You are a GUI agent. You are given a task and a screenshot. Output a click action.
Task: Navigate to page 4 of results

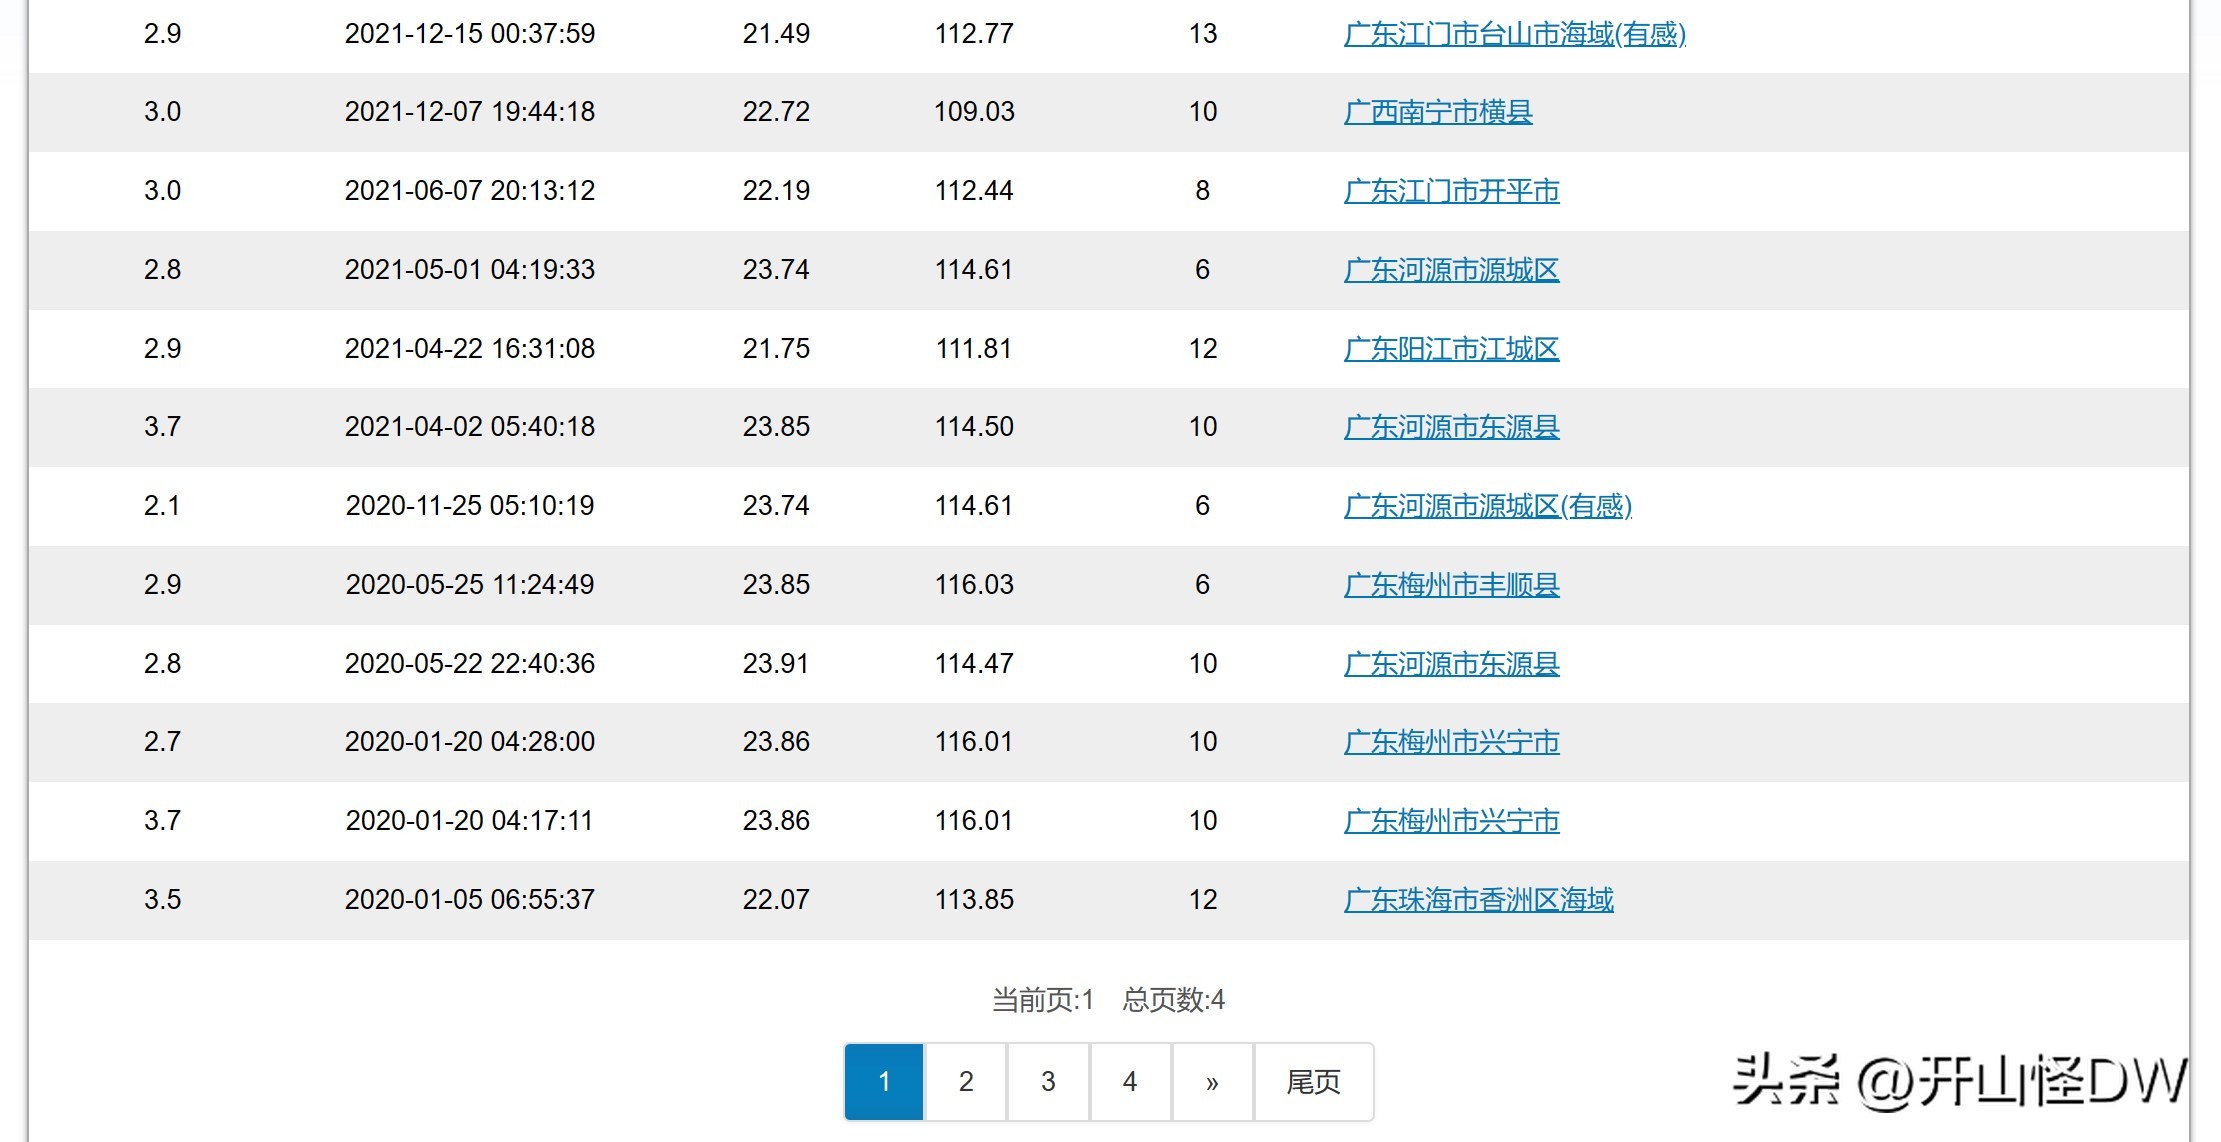1130,1082
